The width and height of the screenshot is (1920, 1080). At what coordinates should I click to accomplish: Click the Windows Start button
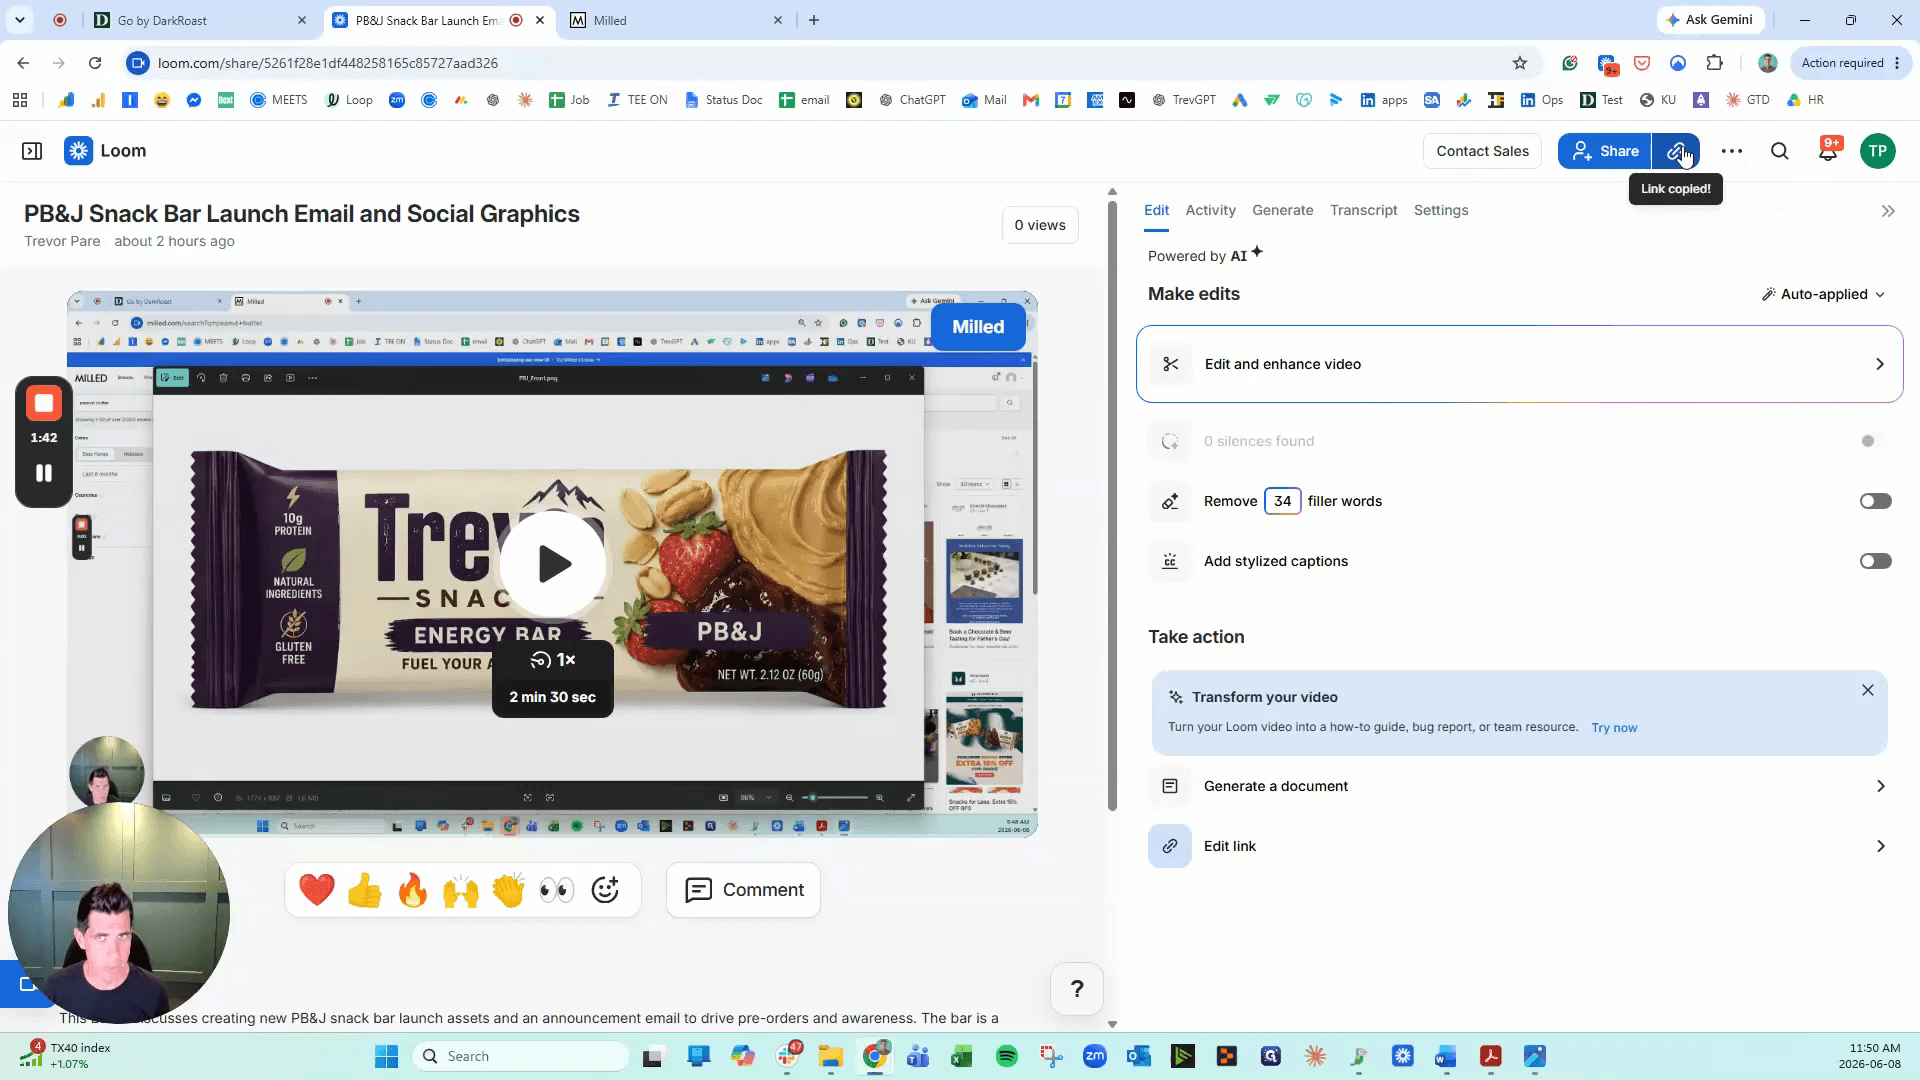click(387, 1056)
